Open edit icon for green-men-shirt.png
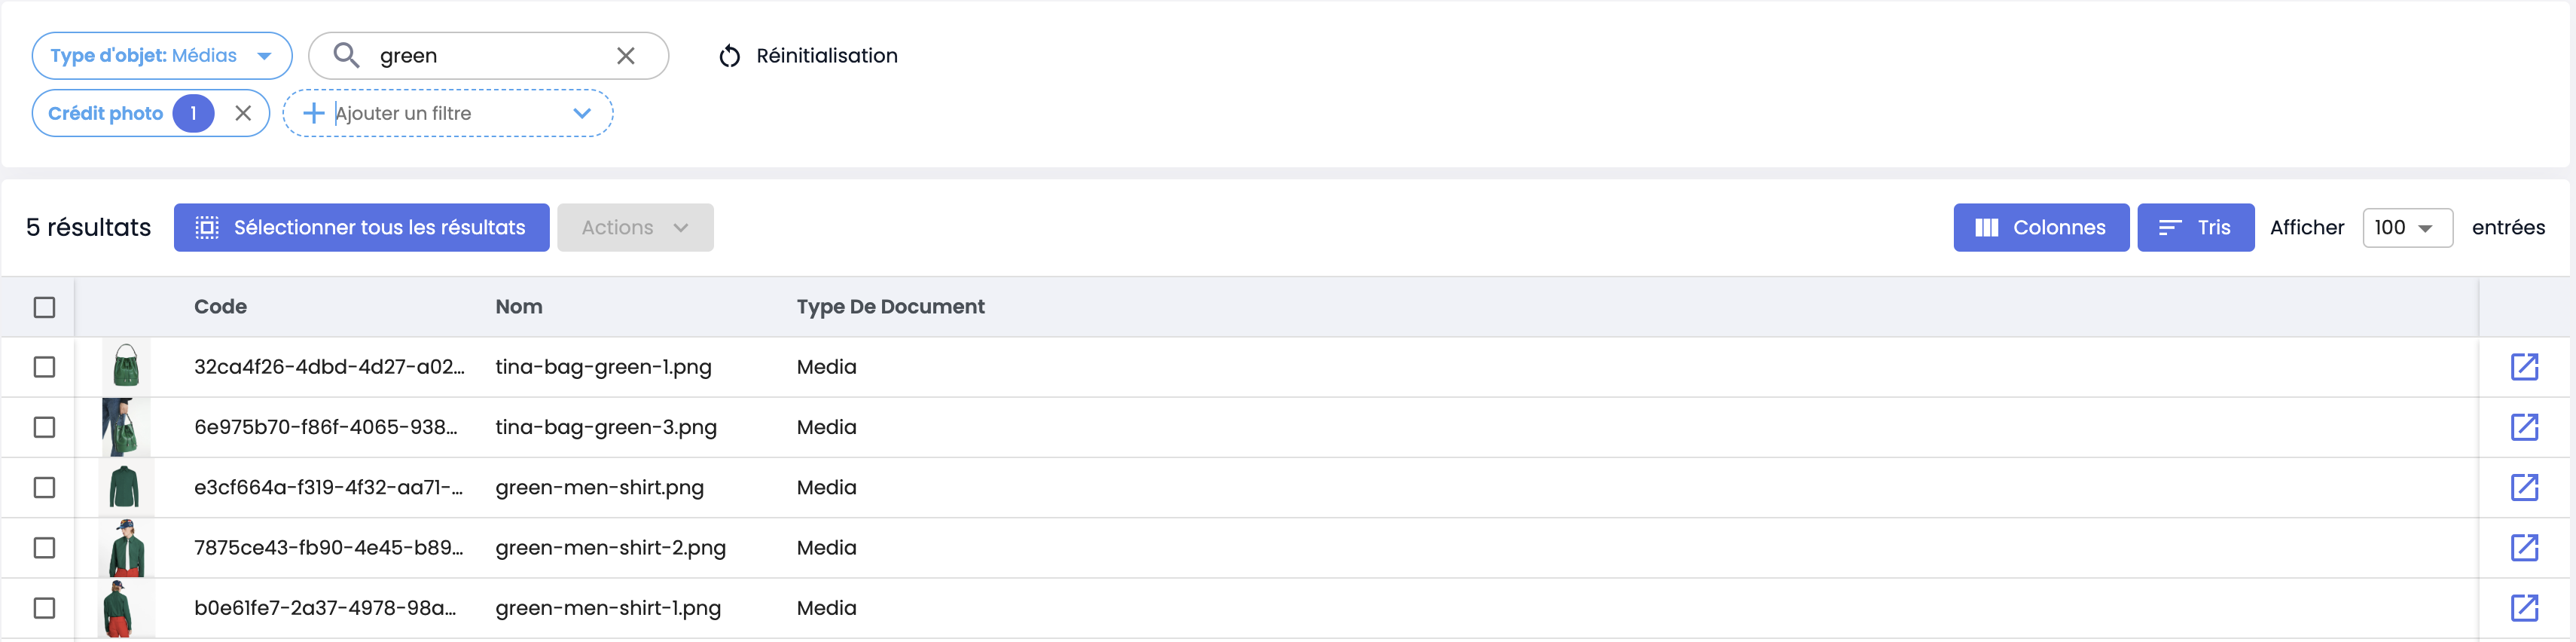The height and width of the screenshot is (642, 2576). [2524, 487]
